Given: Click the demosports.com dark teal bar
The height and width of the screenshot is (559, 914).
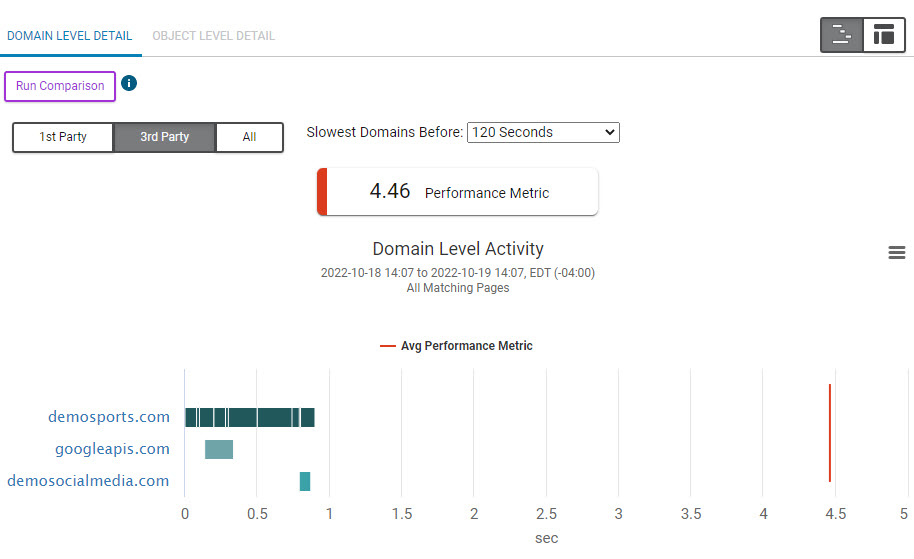Looking at the screenshot, I should (250, 417).
